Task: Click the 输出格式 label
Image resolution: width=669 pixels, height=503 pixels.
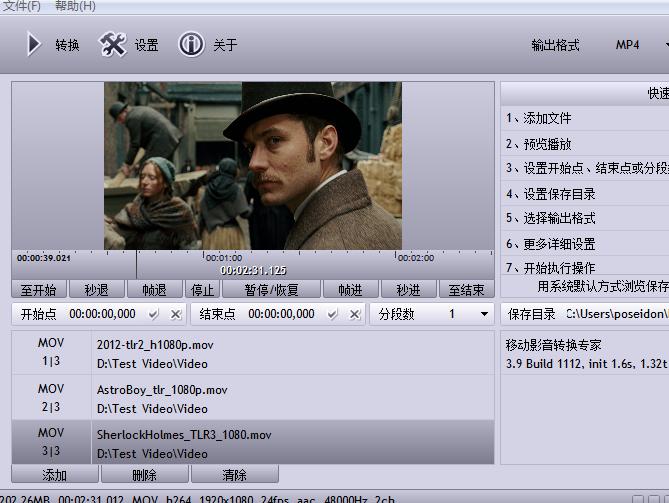Action: (x=556, y=45)
